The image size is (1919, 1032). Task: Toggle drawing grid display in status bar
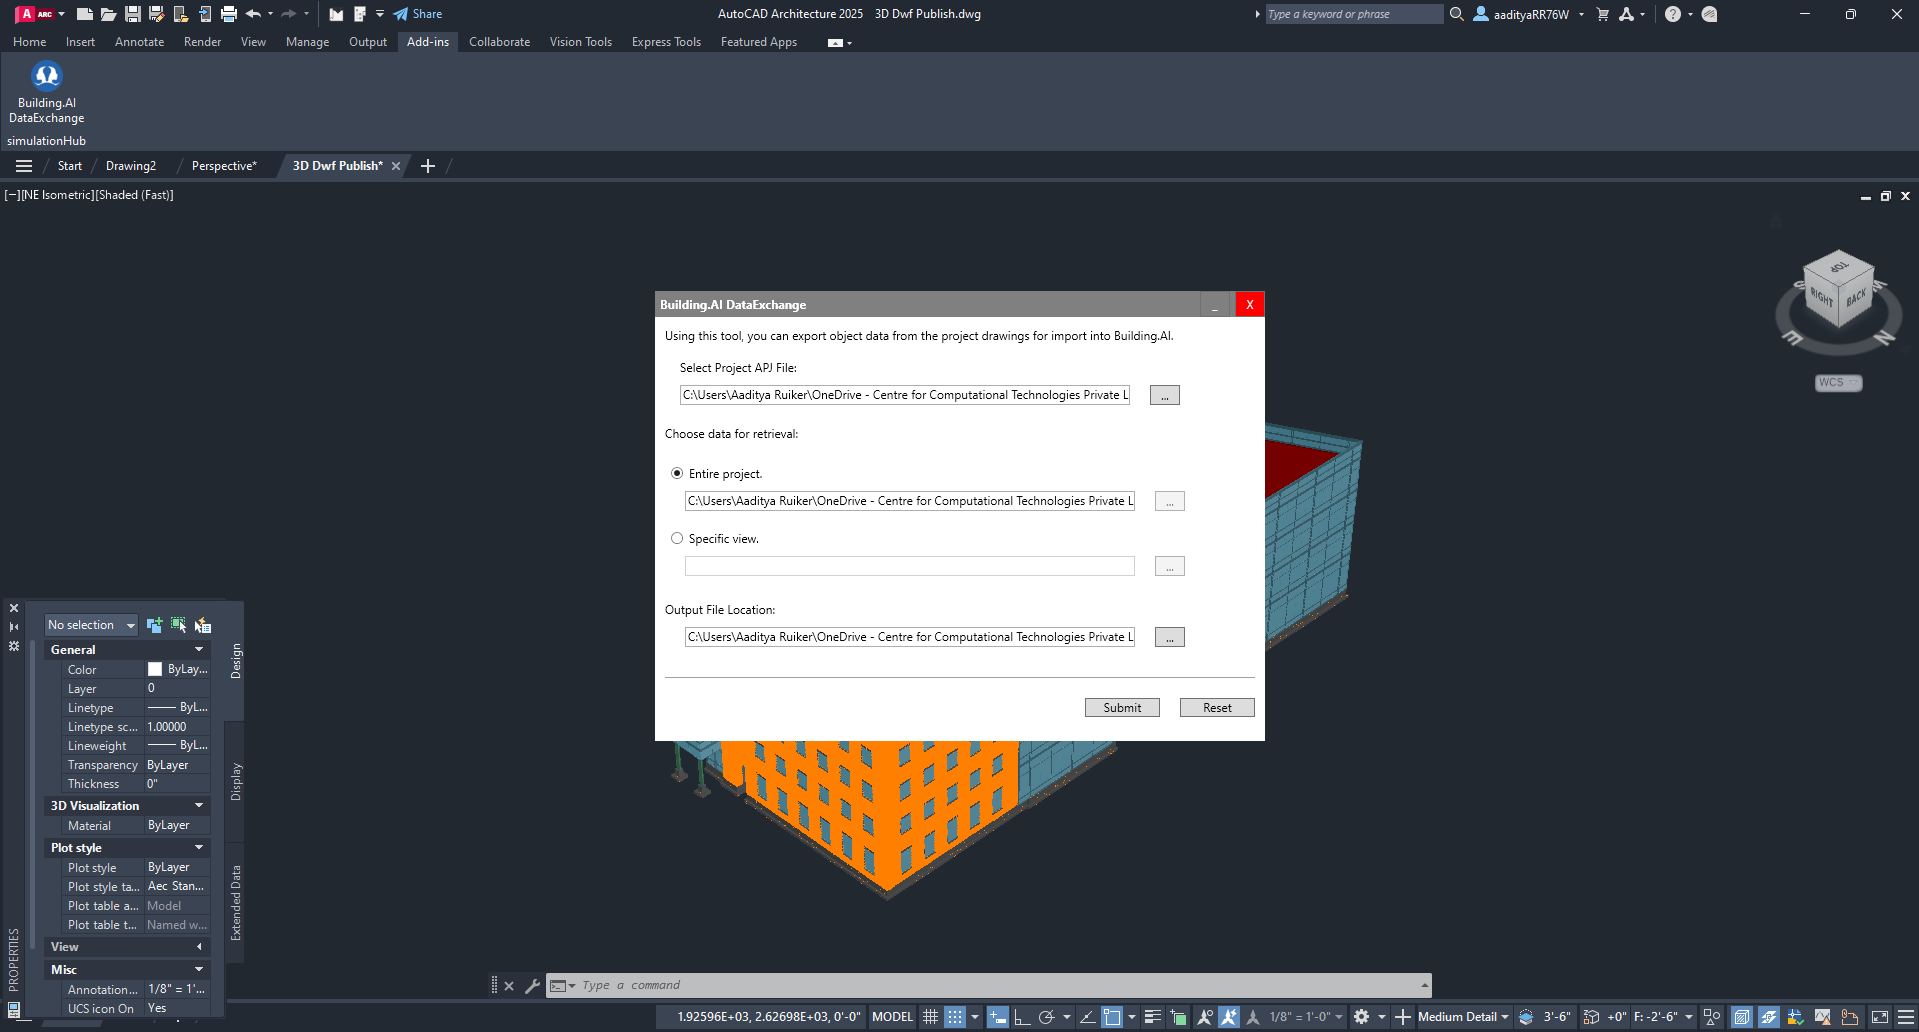point(930,1017)
